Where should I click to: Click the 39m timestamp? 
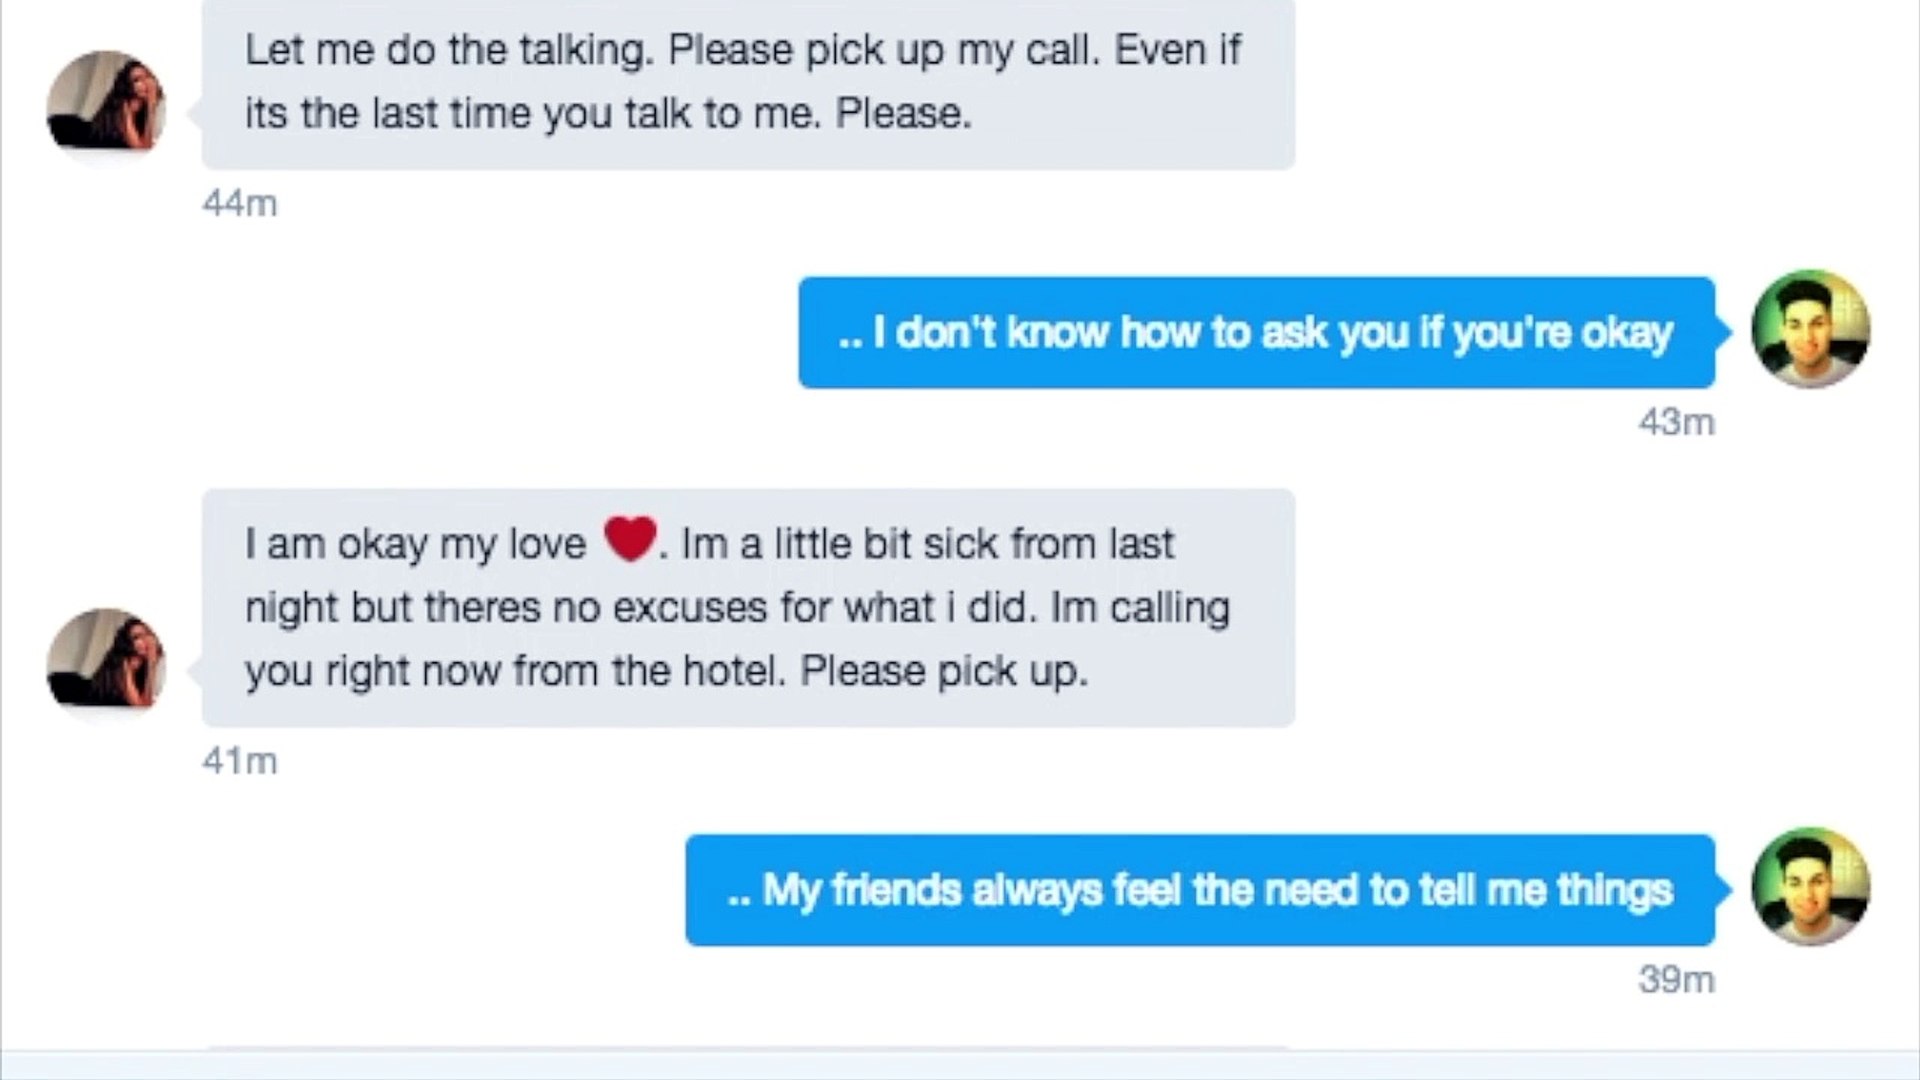tap(1676, 980)
